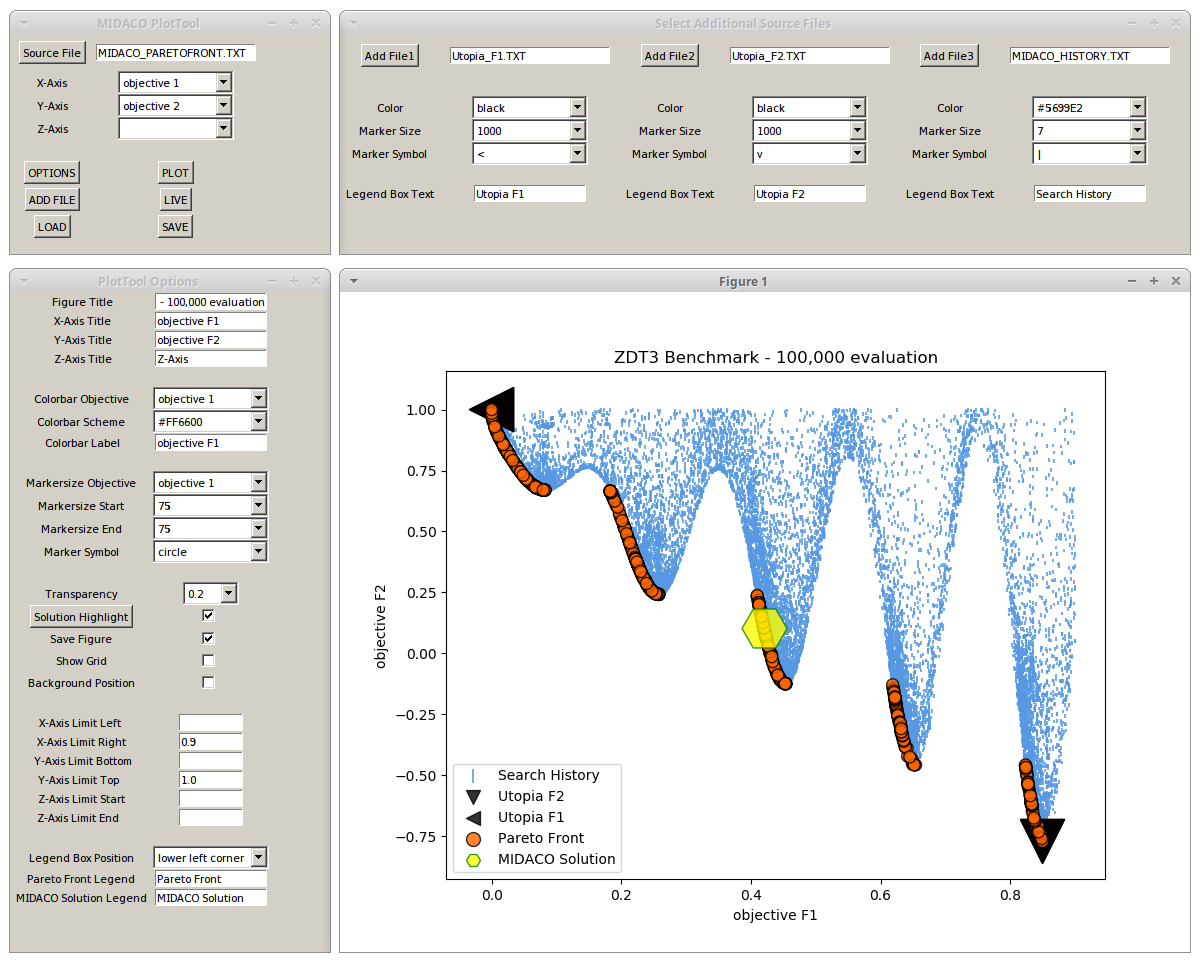
Task: Maximize the Figure 1 window
Action: click(1153, 282)
